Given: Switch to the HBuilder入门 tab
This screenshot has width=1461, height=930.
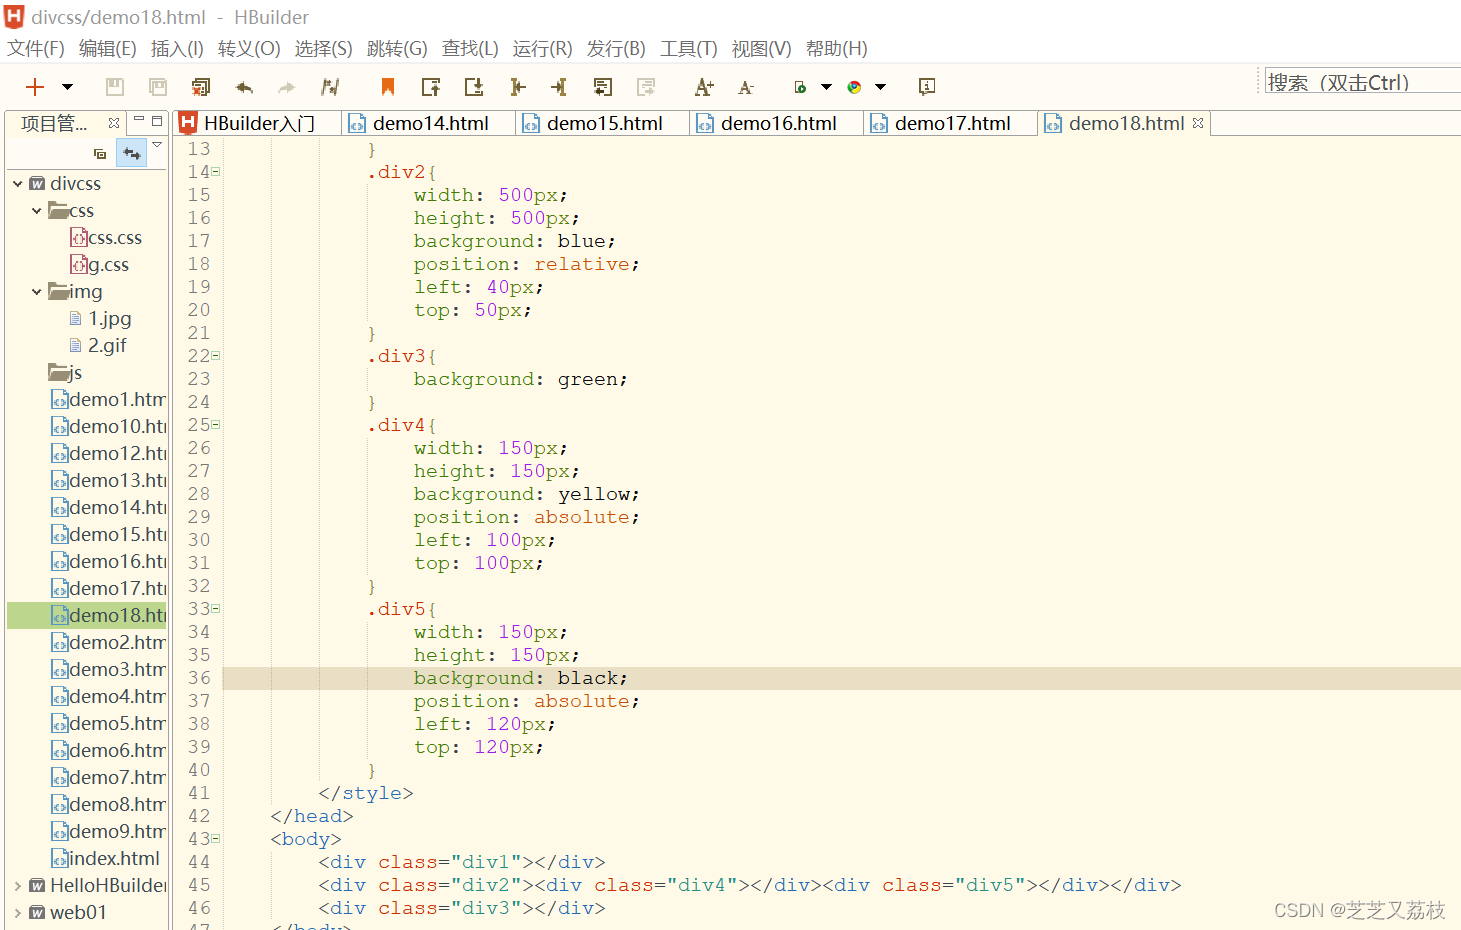Looking at the screenshot, I should (258, 123).
